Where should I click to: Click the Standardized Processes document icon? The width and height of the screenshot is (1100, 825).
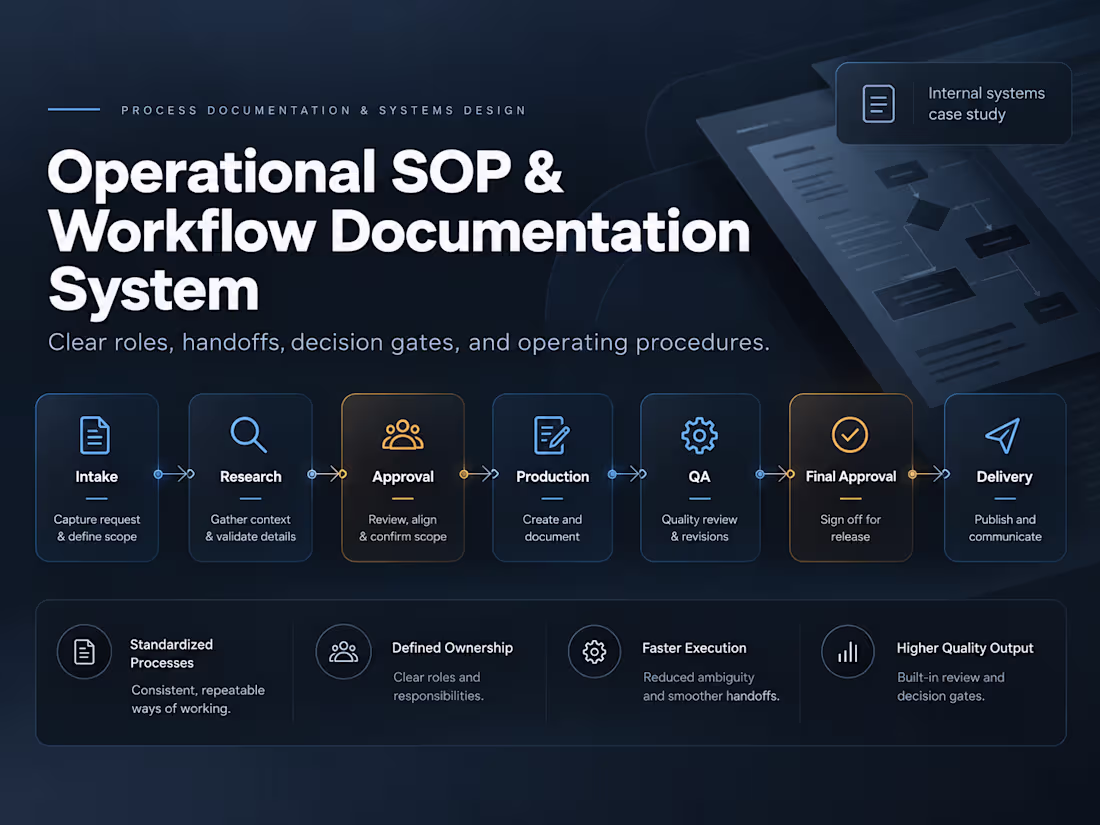pos(84,652)
